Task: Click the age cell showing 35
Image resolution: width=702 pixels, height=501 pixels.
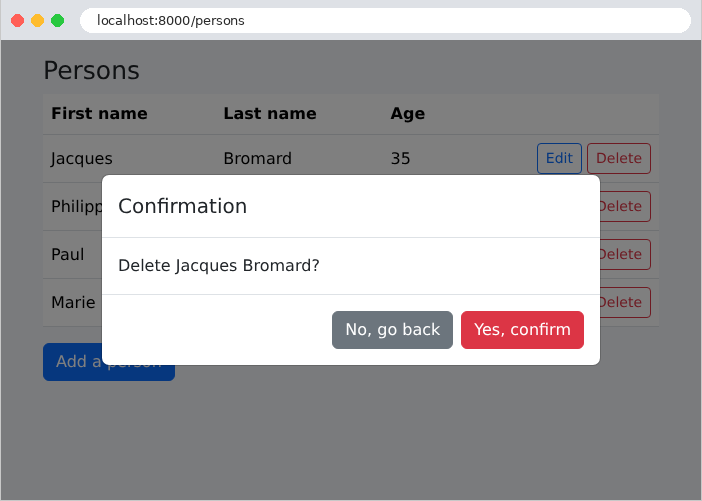Action: (x=400, y=158)
